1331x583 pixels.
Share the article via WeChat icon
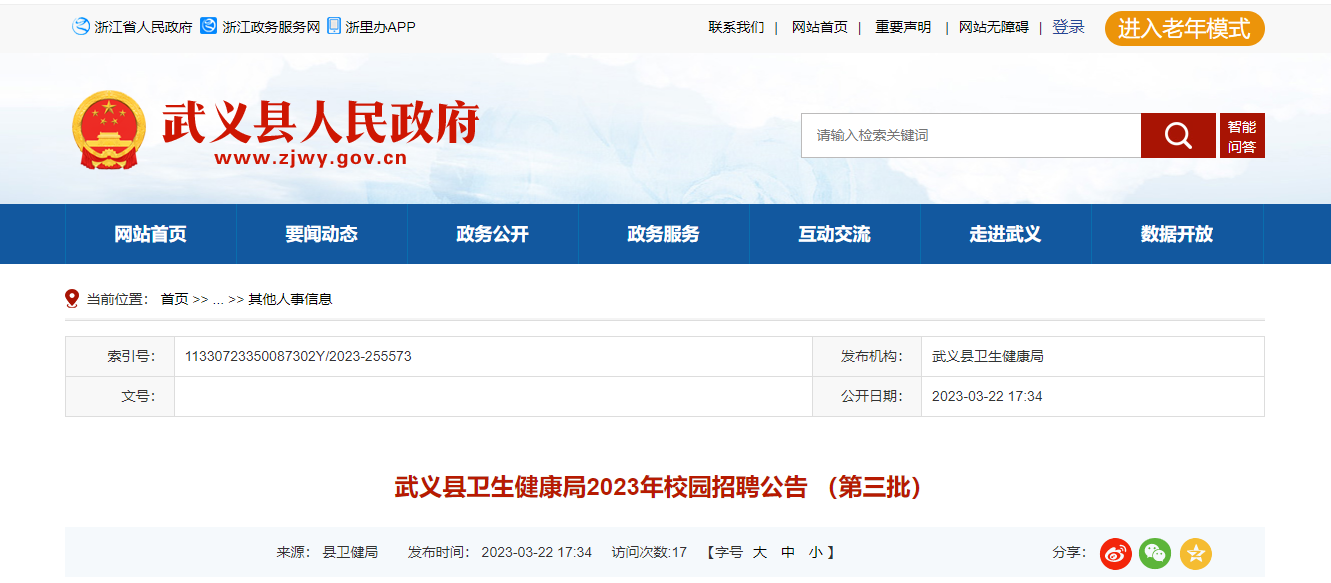[x=1155, y=553]
